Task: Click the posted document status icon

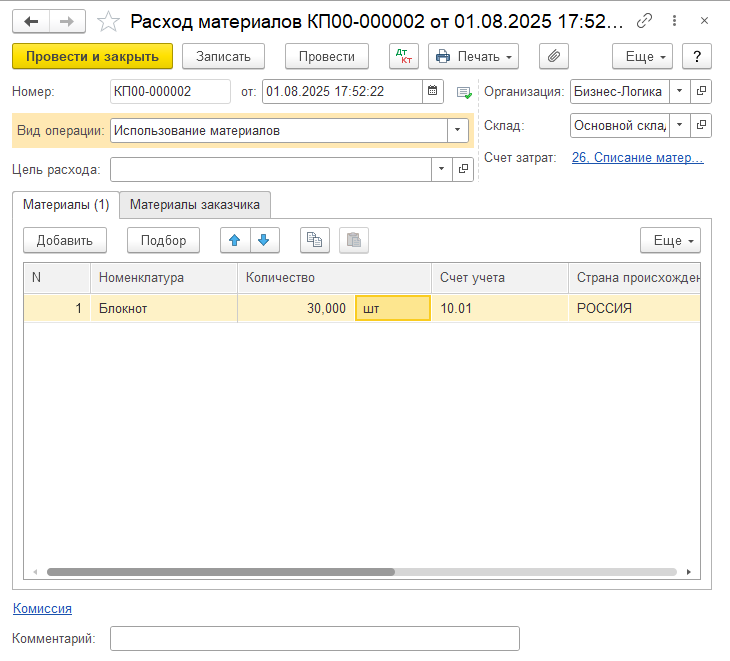Action: pos(464,92)
